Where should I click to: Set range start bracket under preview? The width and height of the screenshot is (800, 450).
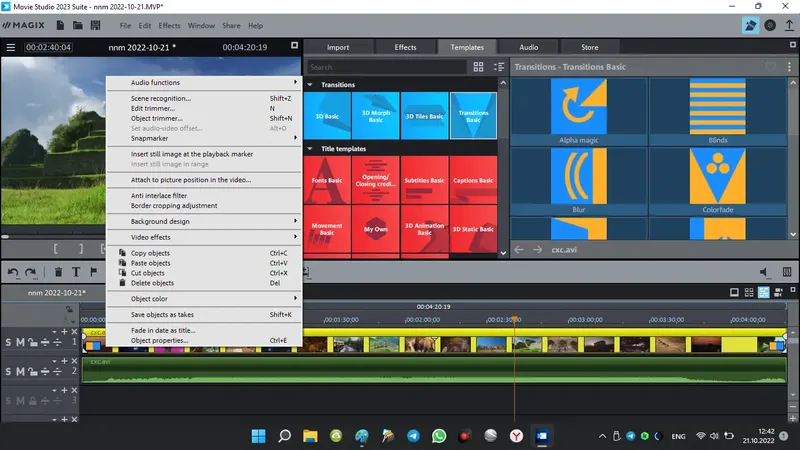(x=55, y=248)
